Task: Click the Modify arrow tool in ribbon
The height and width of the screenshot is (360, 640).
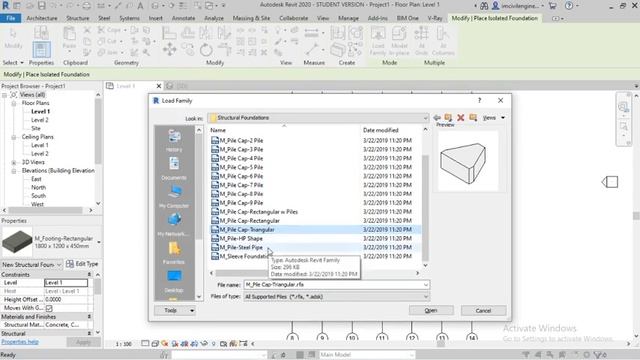Action: coord(13,39)
